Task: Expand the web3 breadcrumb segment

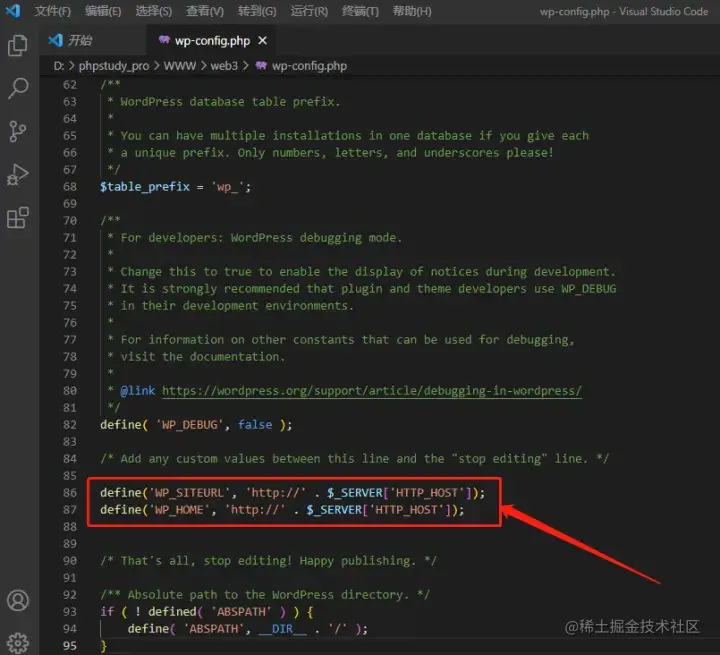Action: [x=224, y=66]
